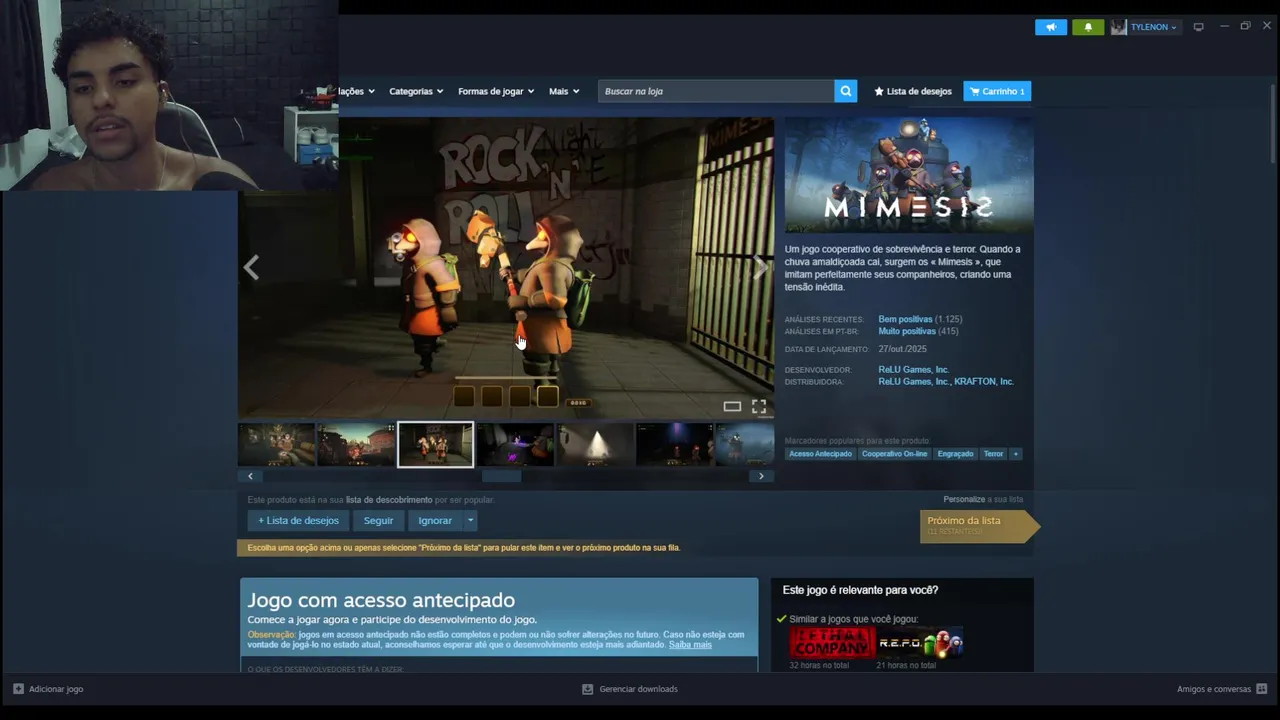Open the 'Saiba mais' early access link
The width and height of the screenshot is (1280, 720).
tap(690, 645)
